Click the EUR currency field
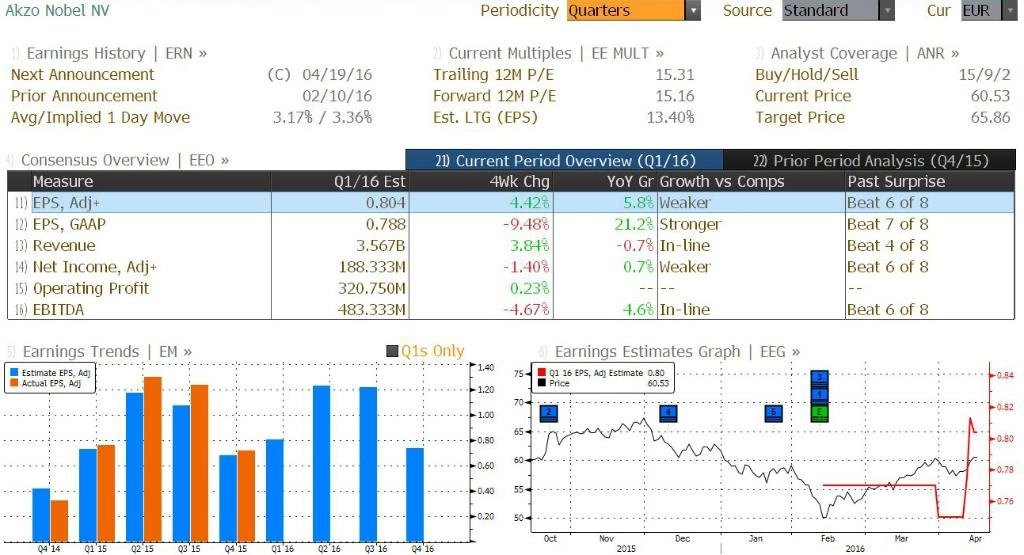This screenshot has height=555, width=1024. coord(982,10)
